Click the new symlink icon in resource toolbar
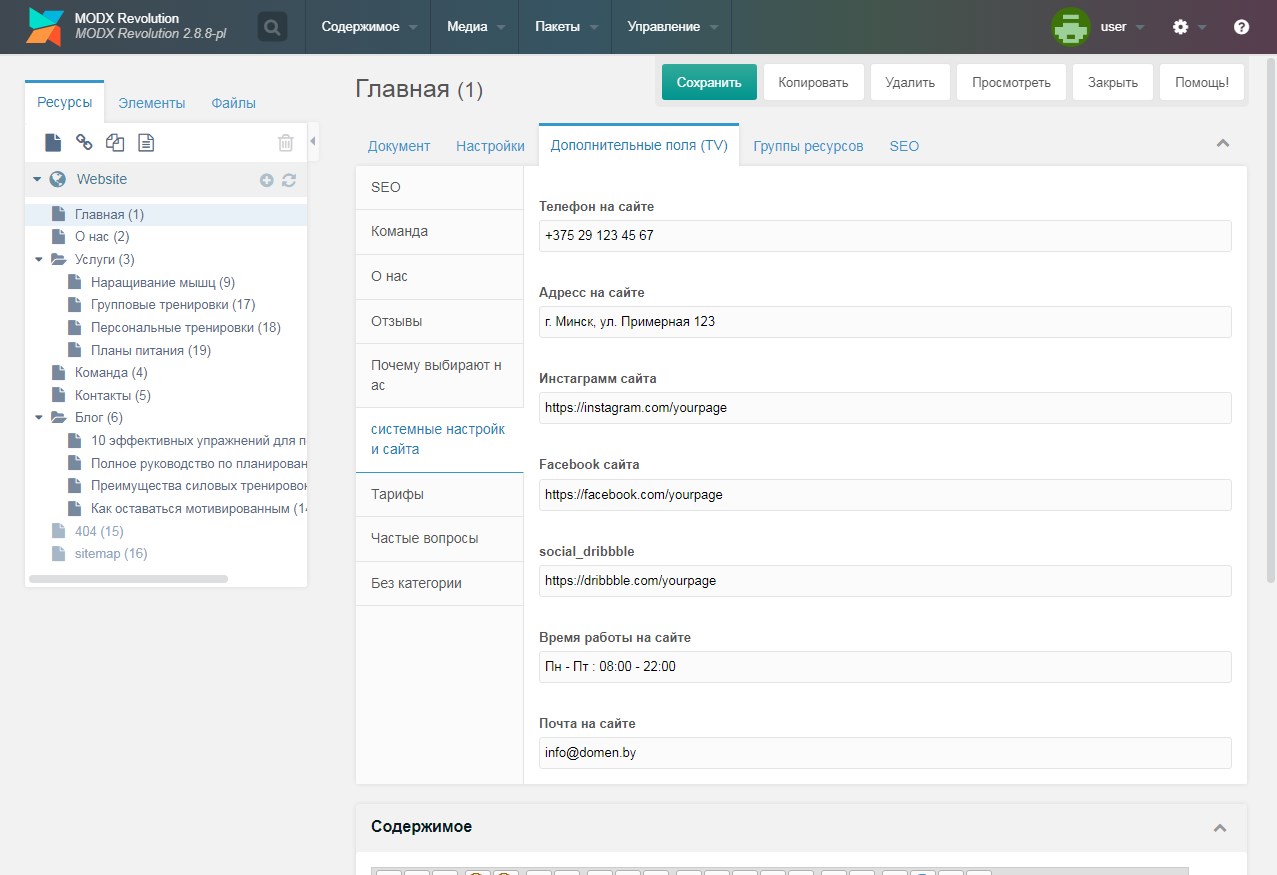1277x875 pixels. pyautogui.click(x=115, y=143)
